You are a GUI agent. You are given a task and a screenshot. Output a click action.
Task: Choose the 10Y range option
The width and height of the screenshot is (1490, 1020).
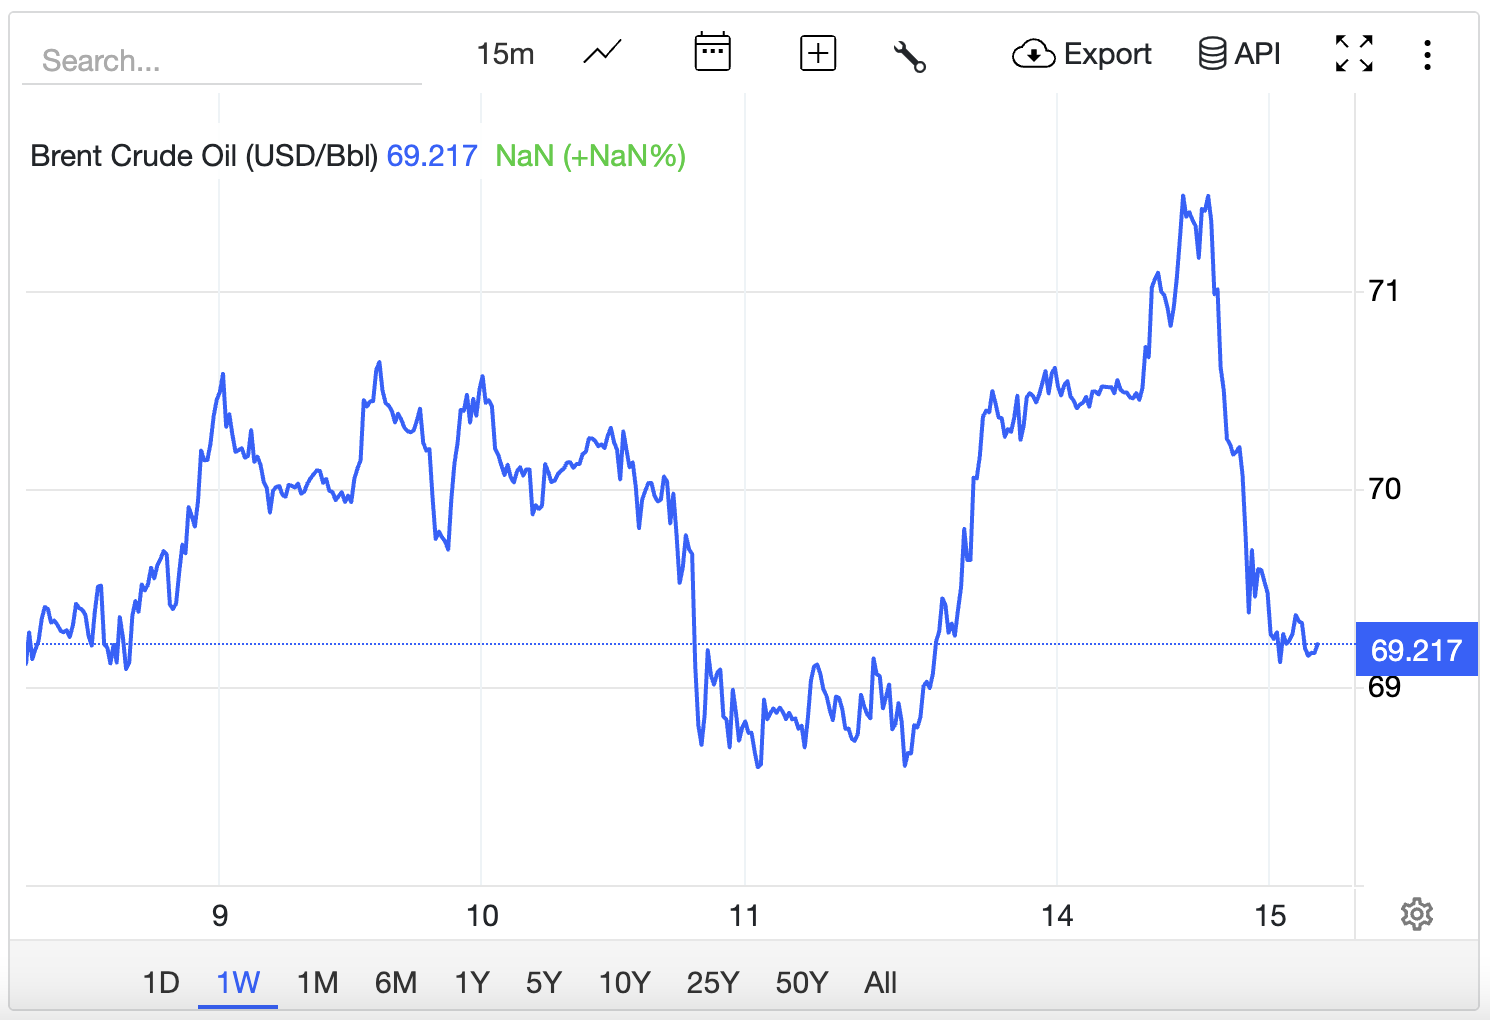point(624,983)
